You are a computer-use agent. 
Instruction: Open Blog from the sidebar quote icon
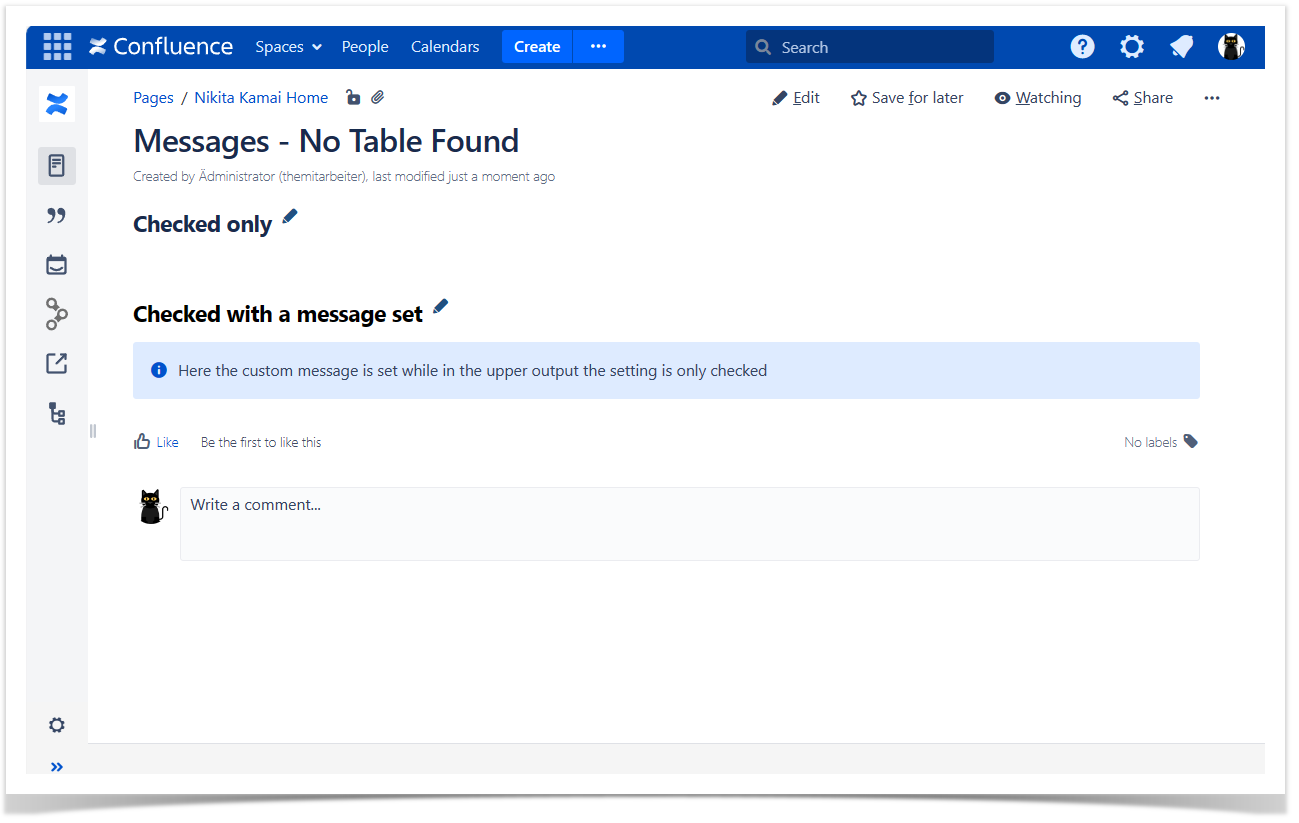pyautogui.click(x=57, y=216)
